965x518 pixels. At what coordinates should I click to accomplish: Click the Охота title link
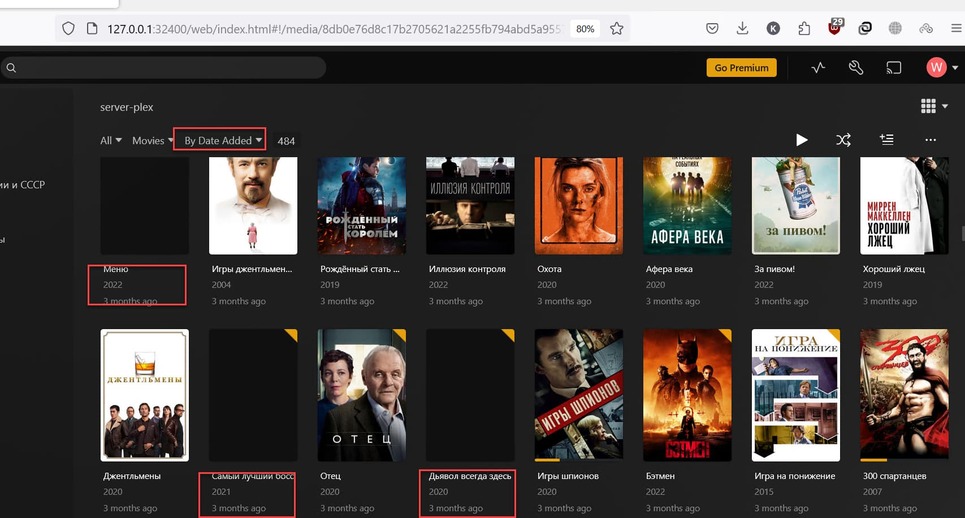pyautogui.click(x=549, y=269)
